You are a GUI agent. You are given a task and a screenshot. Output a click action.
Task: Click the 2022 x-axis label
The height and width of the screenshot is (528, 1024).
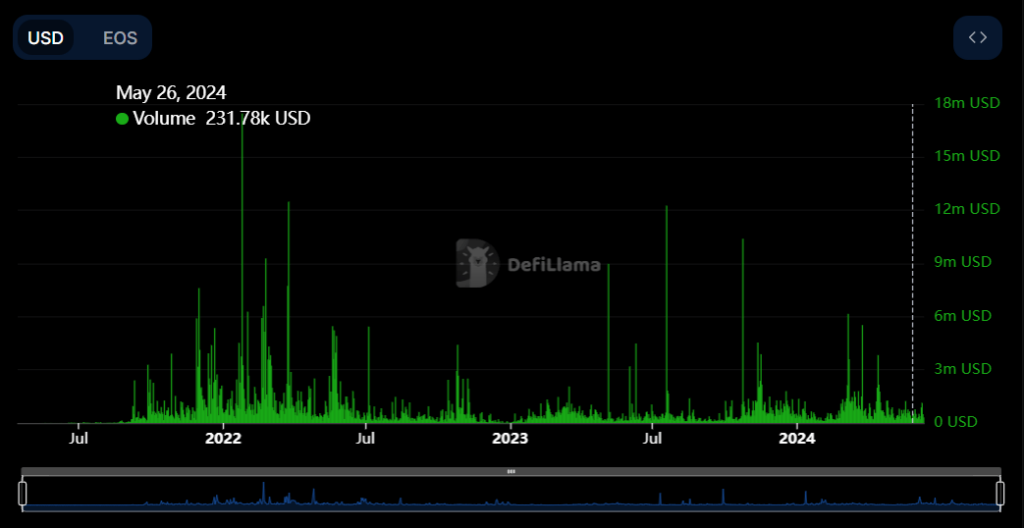click(x=223, y=438)
